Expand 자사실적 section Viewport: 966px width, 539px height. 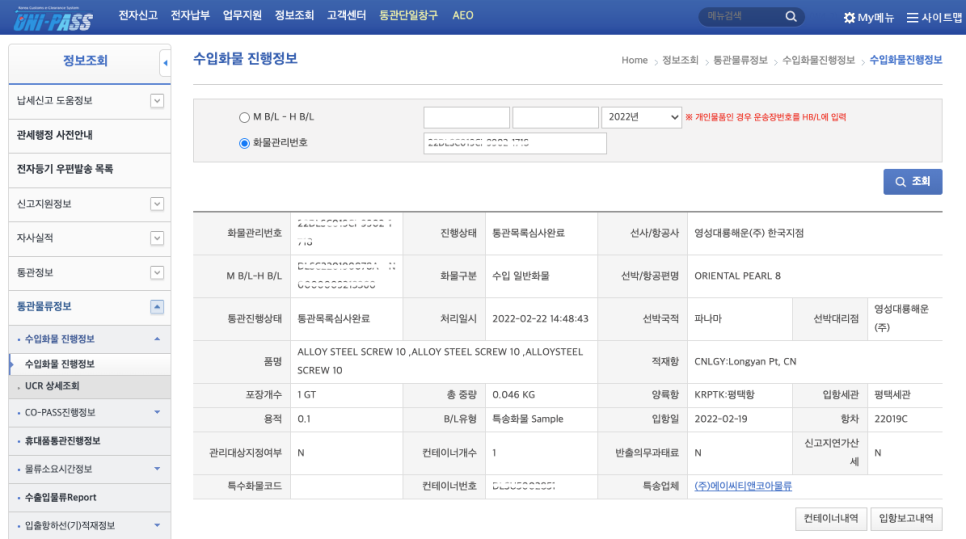[157, 238]
